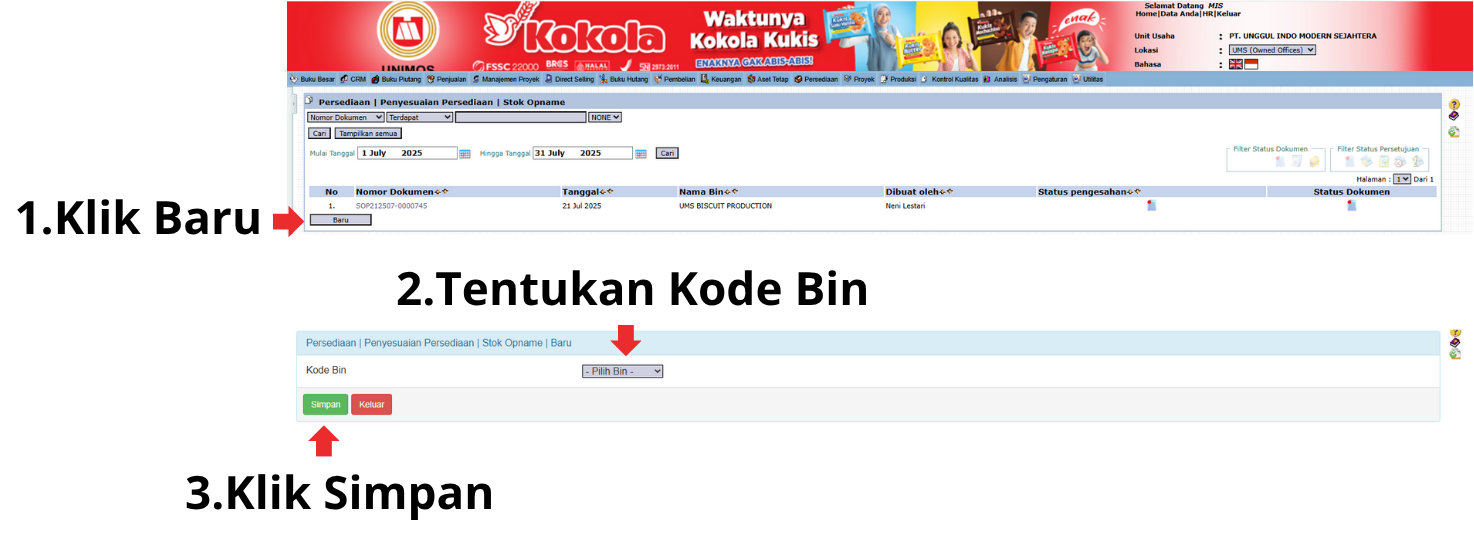Click first icon in Filter Status Persetujuan
This screenshot has height=534, width=1474.
pos(1349,162)
